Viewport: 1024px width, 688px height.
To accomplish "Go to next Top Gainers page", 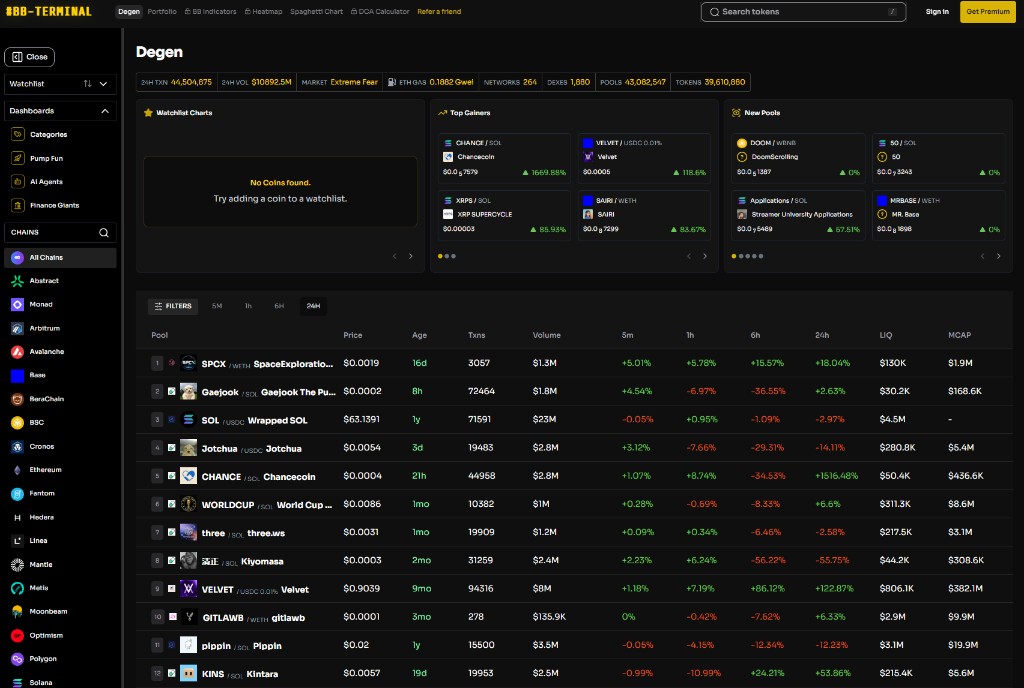I will pos(705,256).
